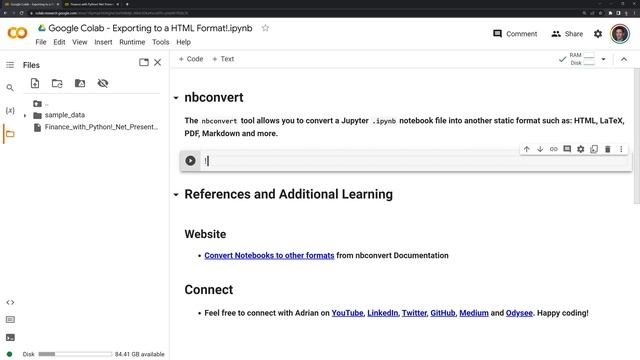The width and height of the screenshot is (640, 360).
Task: Open the Runtime menu
Action: (132, 42)
